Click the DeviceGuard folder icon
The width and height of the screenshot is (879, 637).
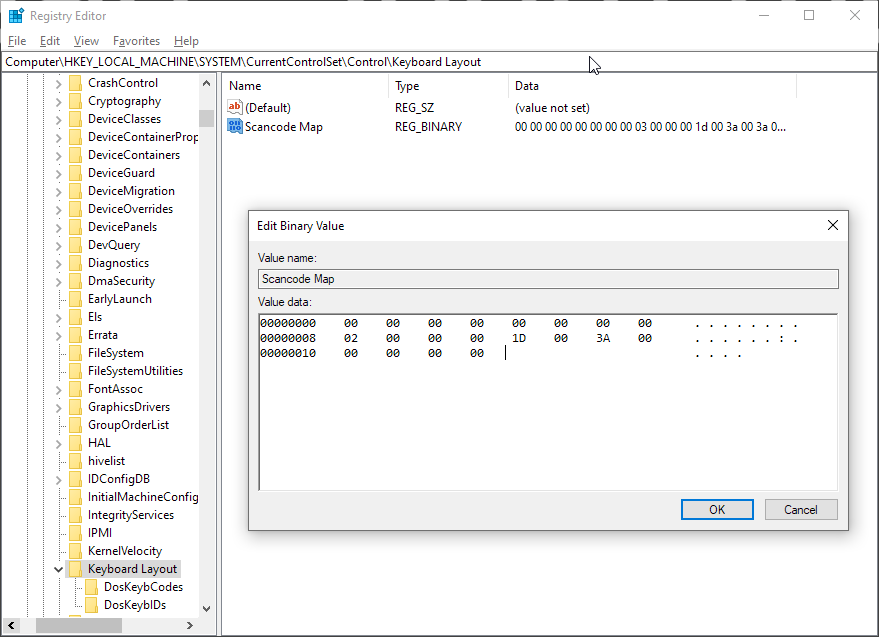[75, 173]
